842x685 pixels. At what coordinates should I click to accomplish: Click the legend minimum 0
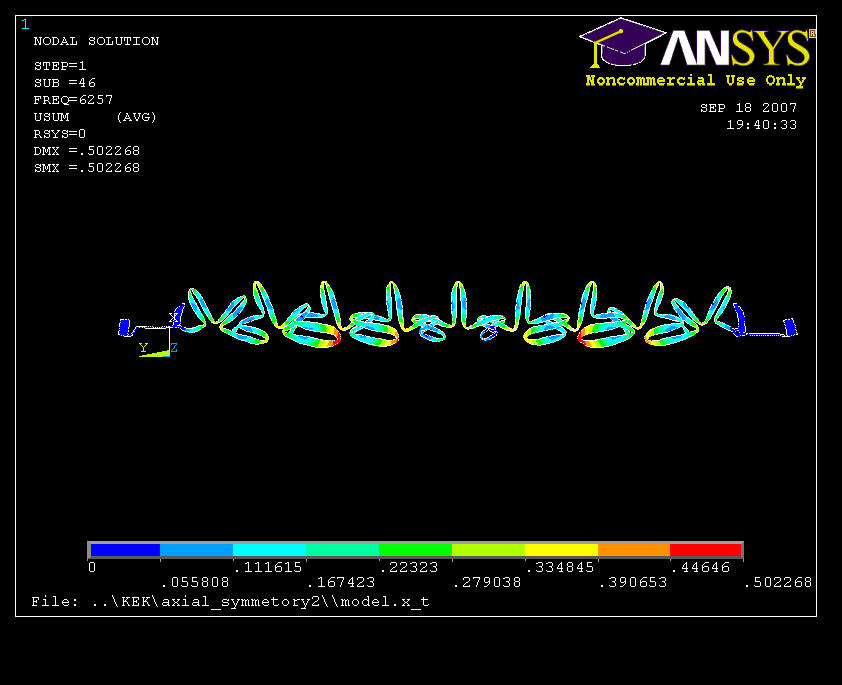click(x=92, y=567)
